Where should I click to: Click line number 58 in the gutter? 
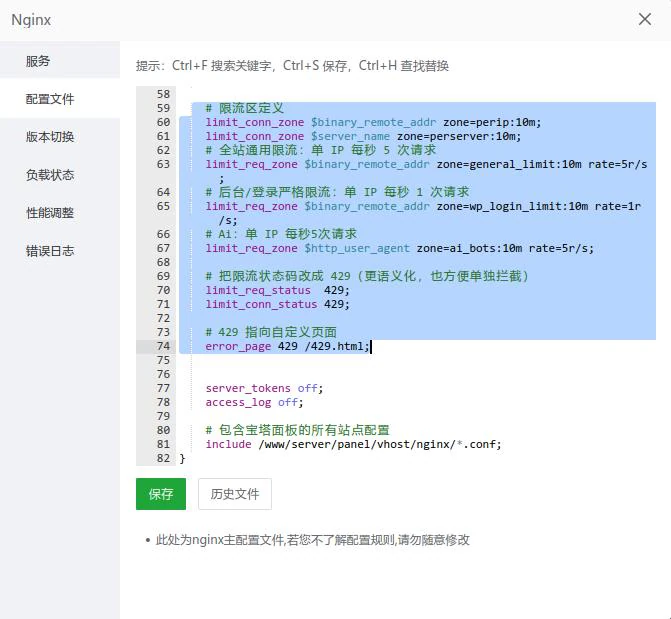pos(163,94)
